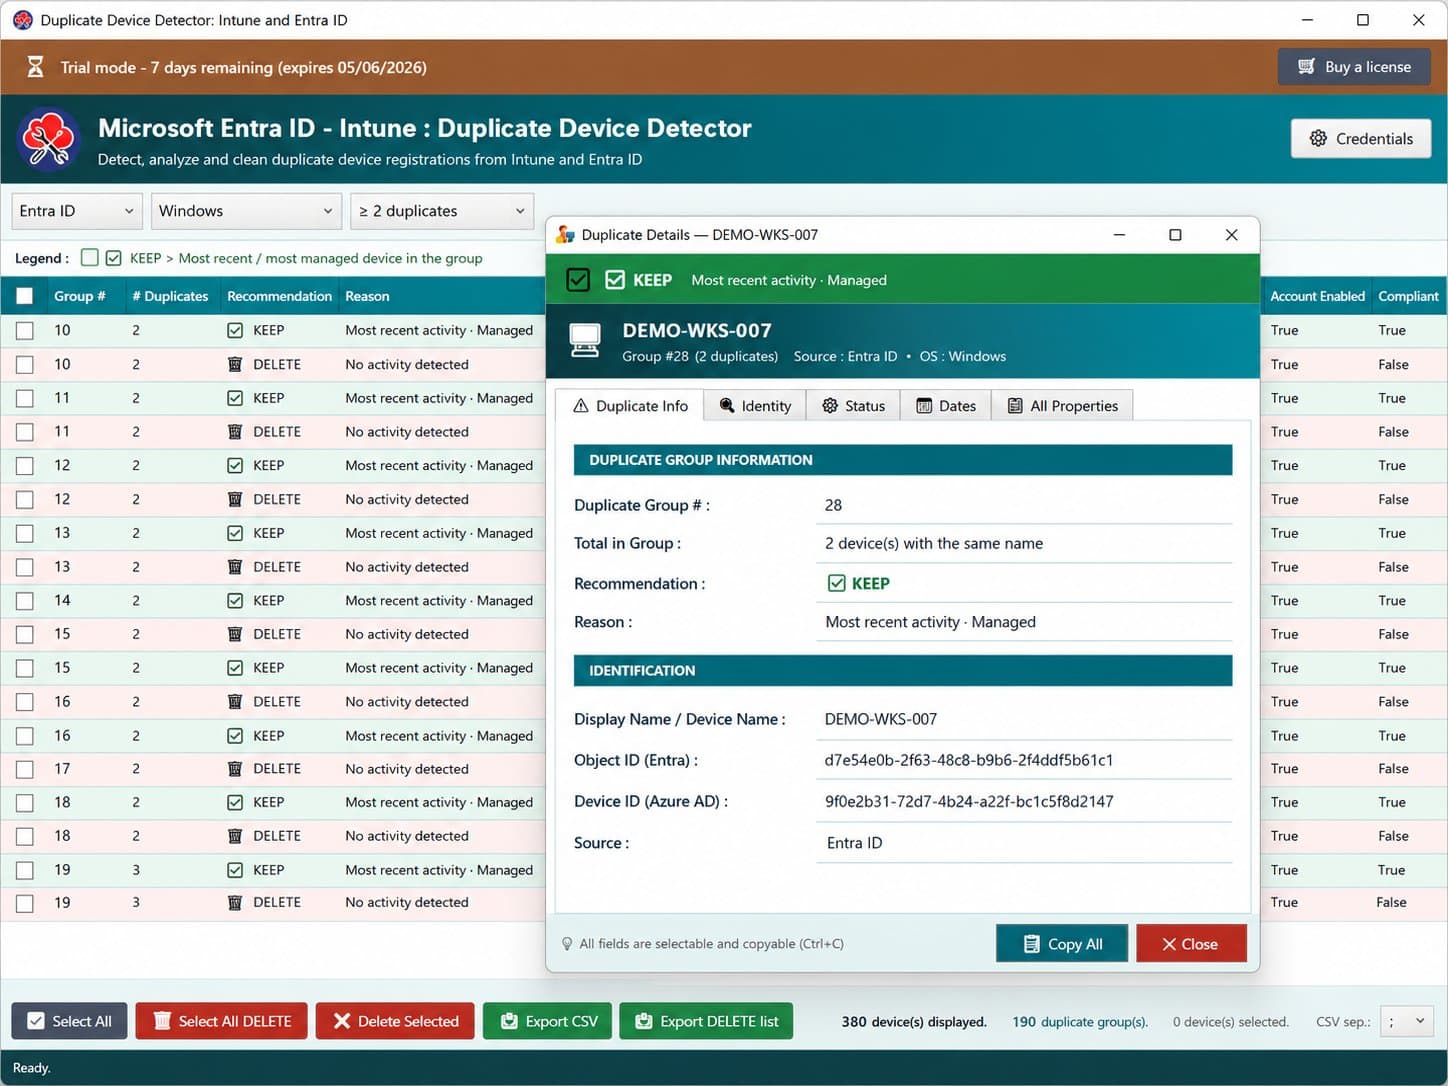Click the Export CSV button

pos(547,1021)
